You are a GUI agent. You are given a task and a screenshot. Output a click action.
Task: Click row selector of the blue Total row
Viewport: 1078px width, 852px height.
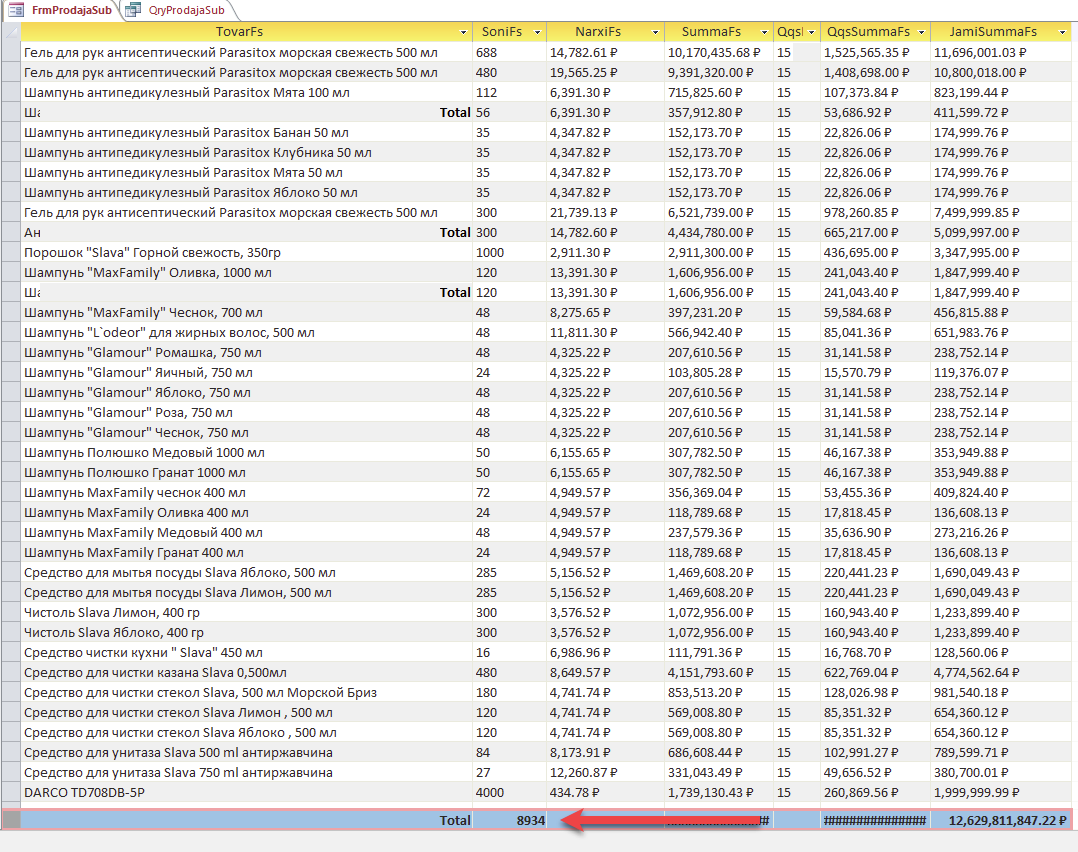(x=11, y=820)
